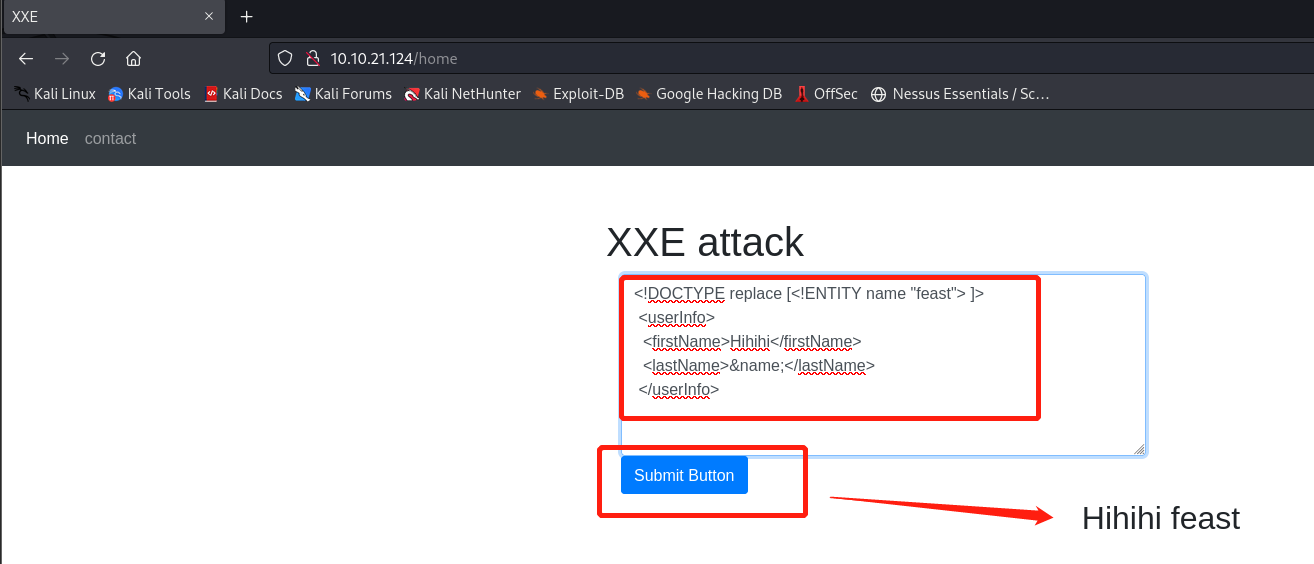1314x564 pixels.
Task: Open the Kali Forums bookmark
Action: coord(343,94)
